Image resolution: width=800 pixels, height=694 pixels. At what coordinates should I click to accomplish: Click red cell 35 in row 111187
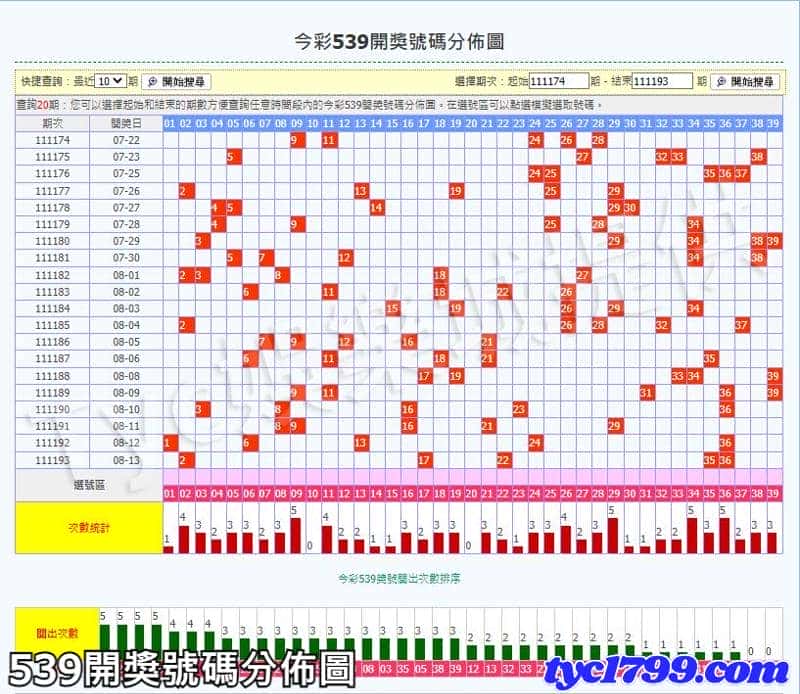point(710,358)
